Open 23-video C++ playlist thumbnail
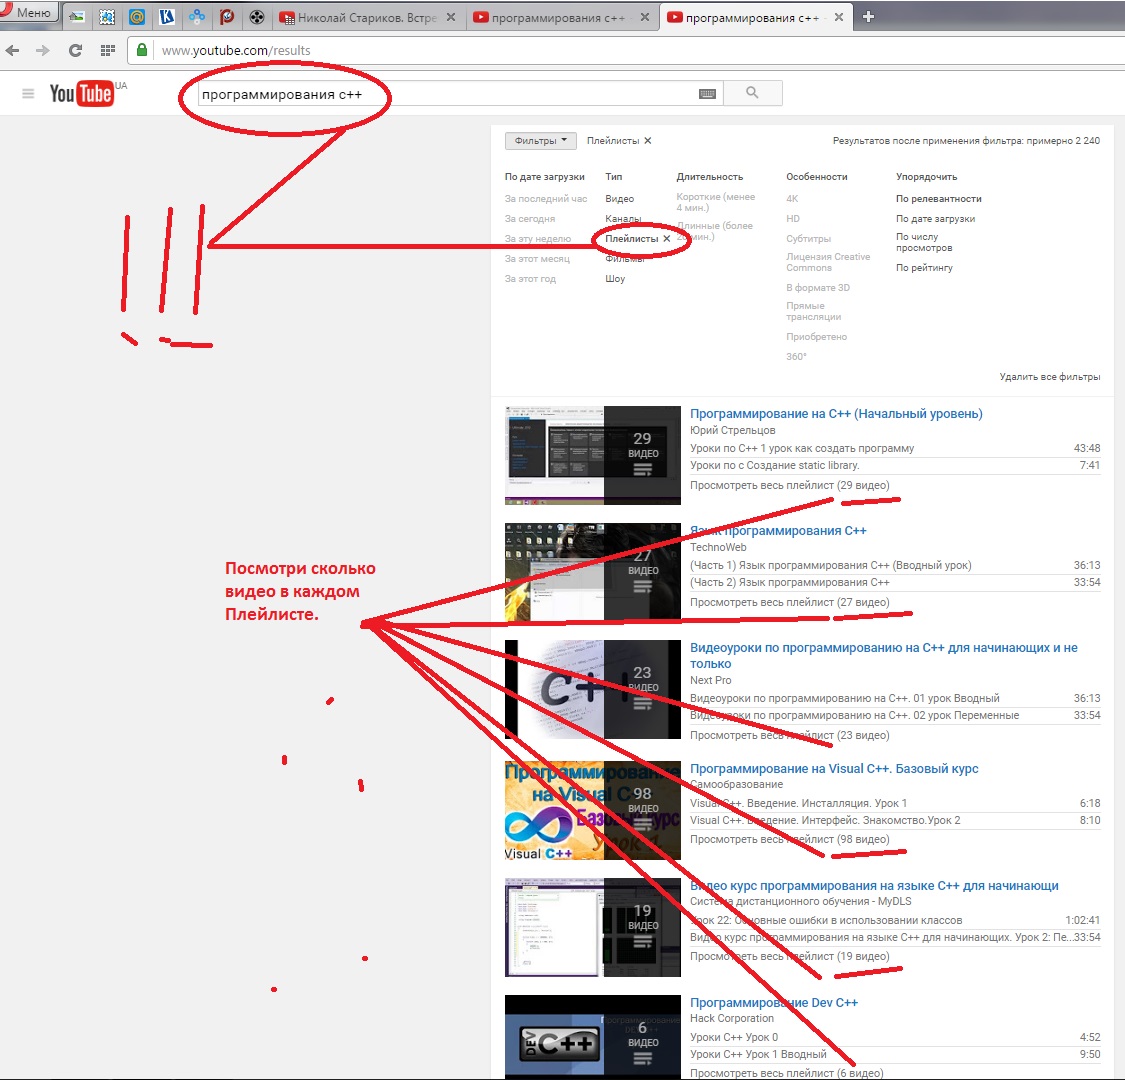 pyautogui.click(x=593, y=690)
